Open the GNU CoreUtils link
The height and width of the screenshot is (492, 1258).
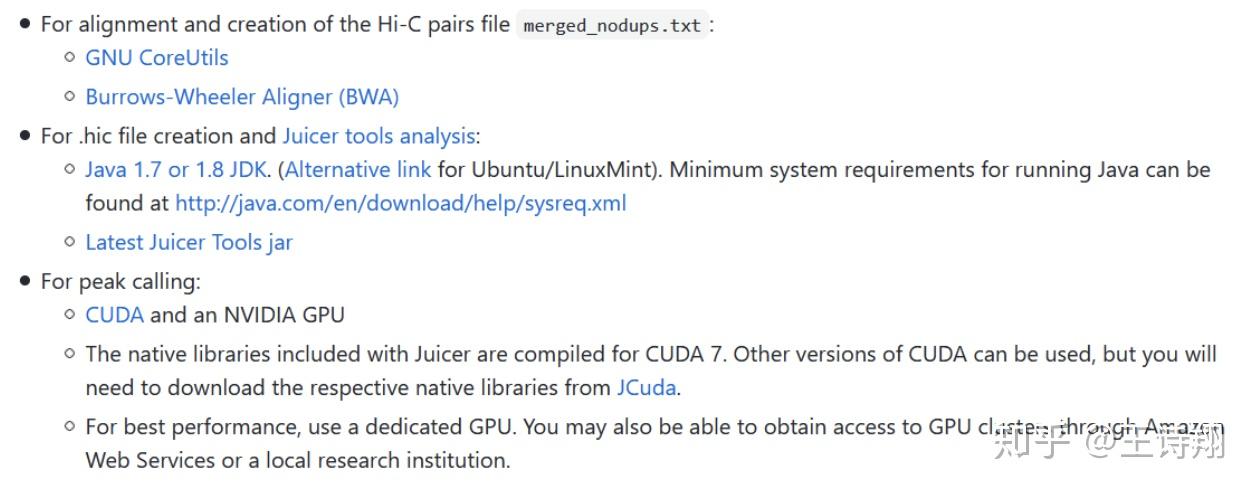(156, 58)
